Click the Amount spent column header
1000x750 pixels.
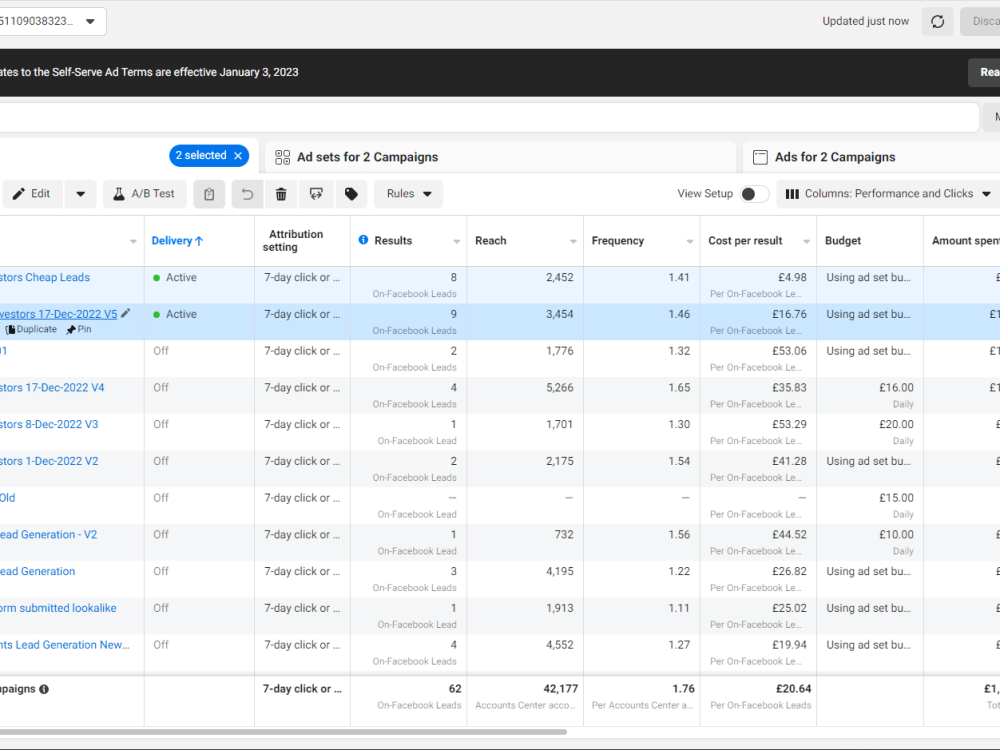click(965, 240)
